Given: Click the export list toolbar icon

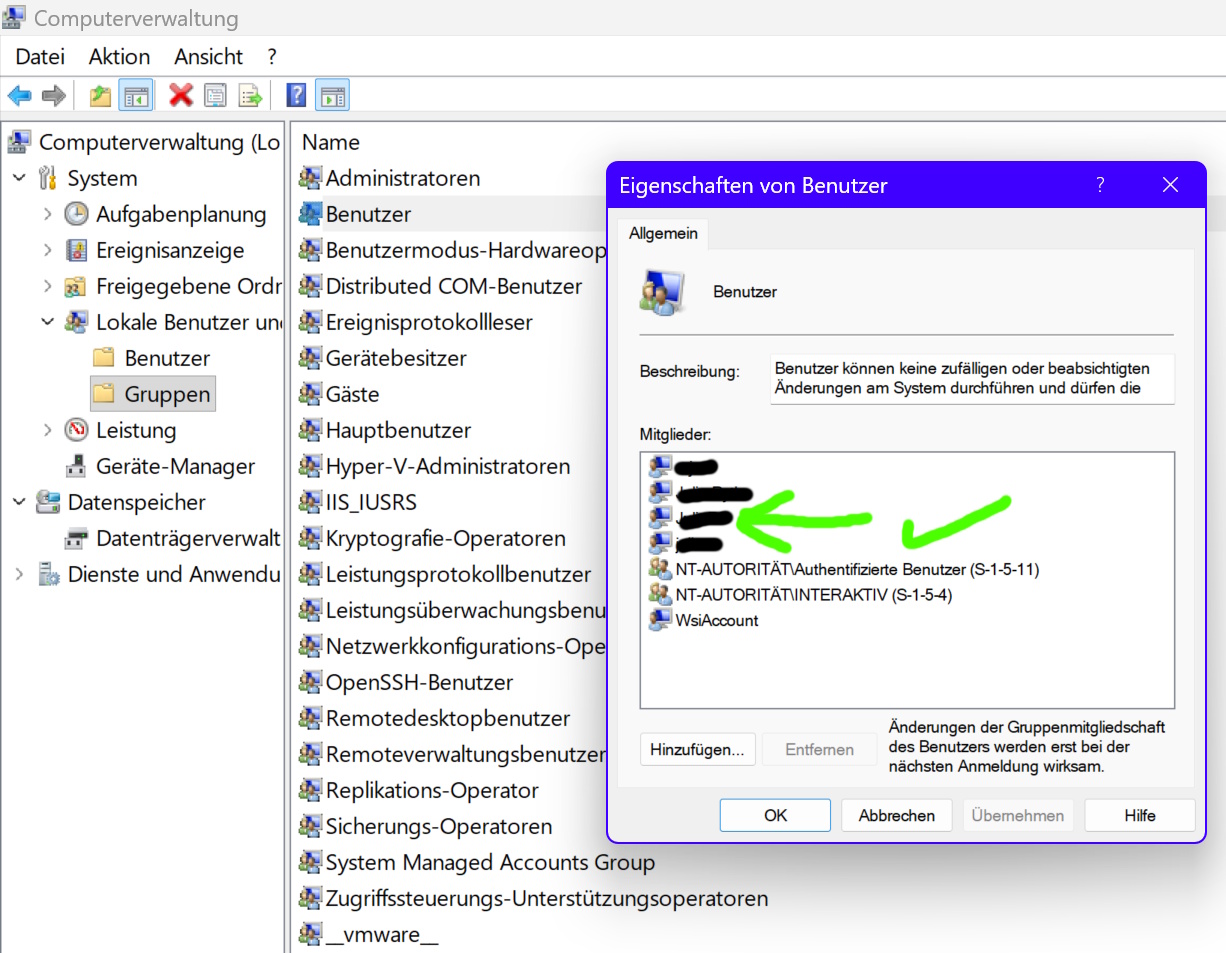Looking at the screenshot, I should tap(250, 95).
